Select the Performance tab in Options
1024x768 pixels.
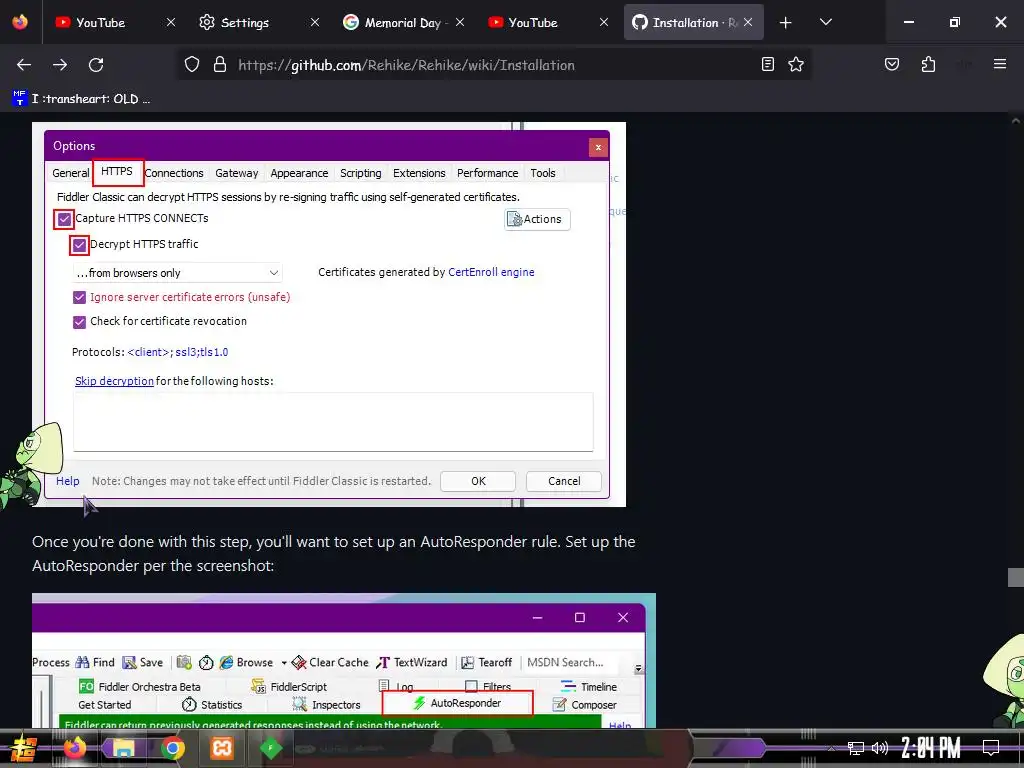[x=487, y=173]
